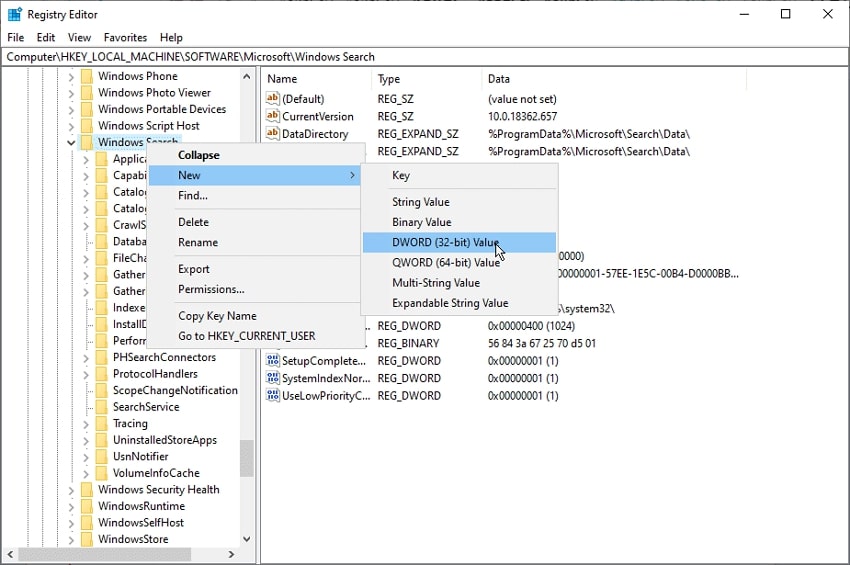
Task: Choose Expandable String Value option
Action: [x=459, y=303]
